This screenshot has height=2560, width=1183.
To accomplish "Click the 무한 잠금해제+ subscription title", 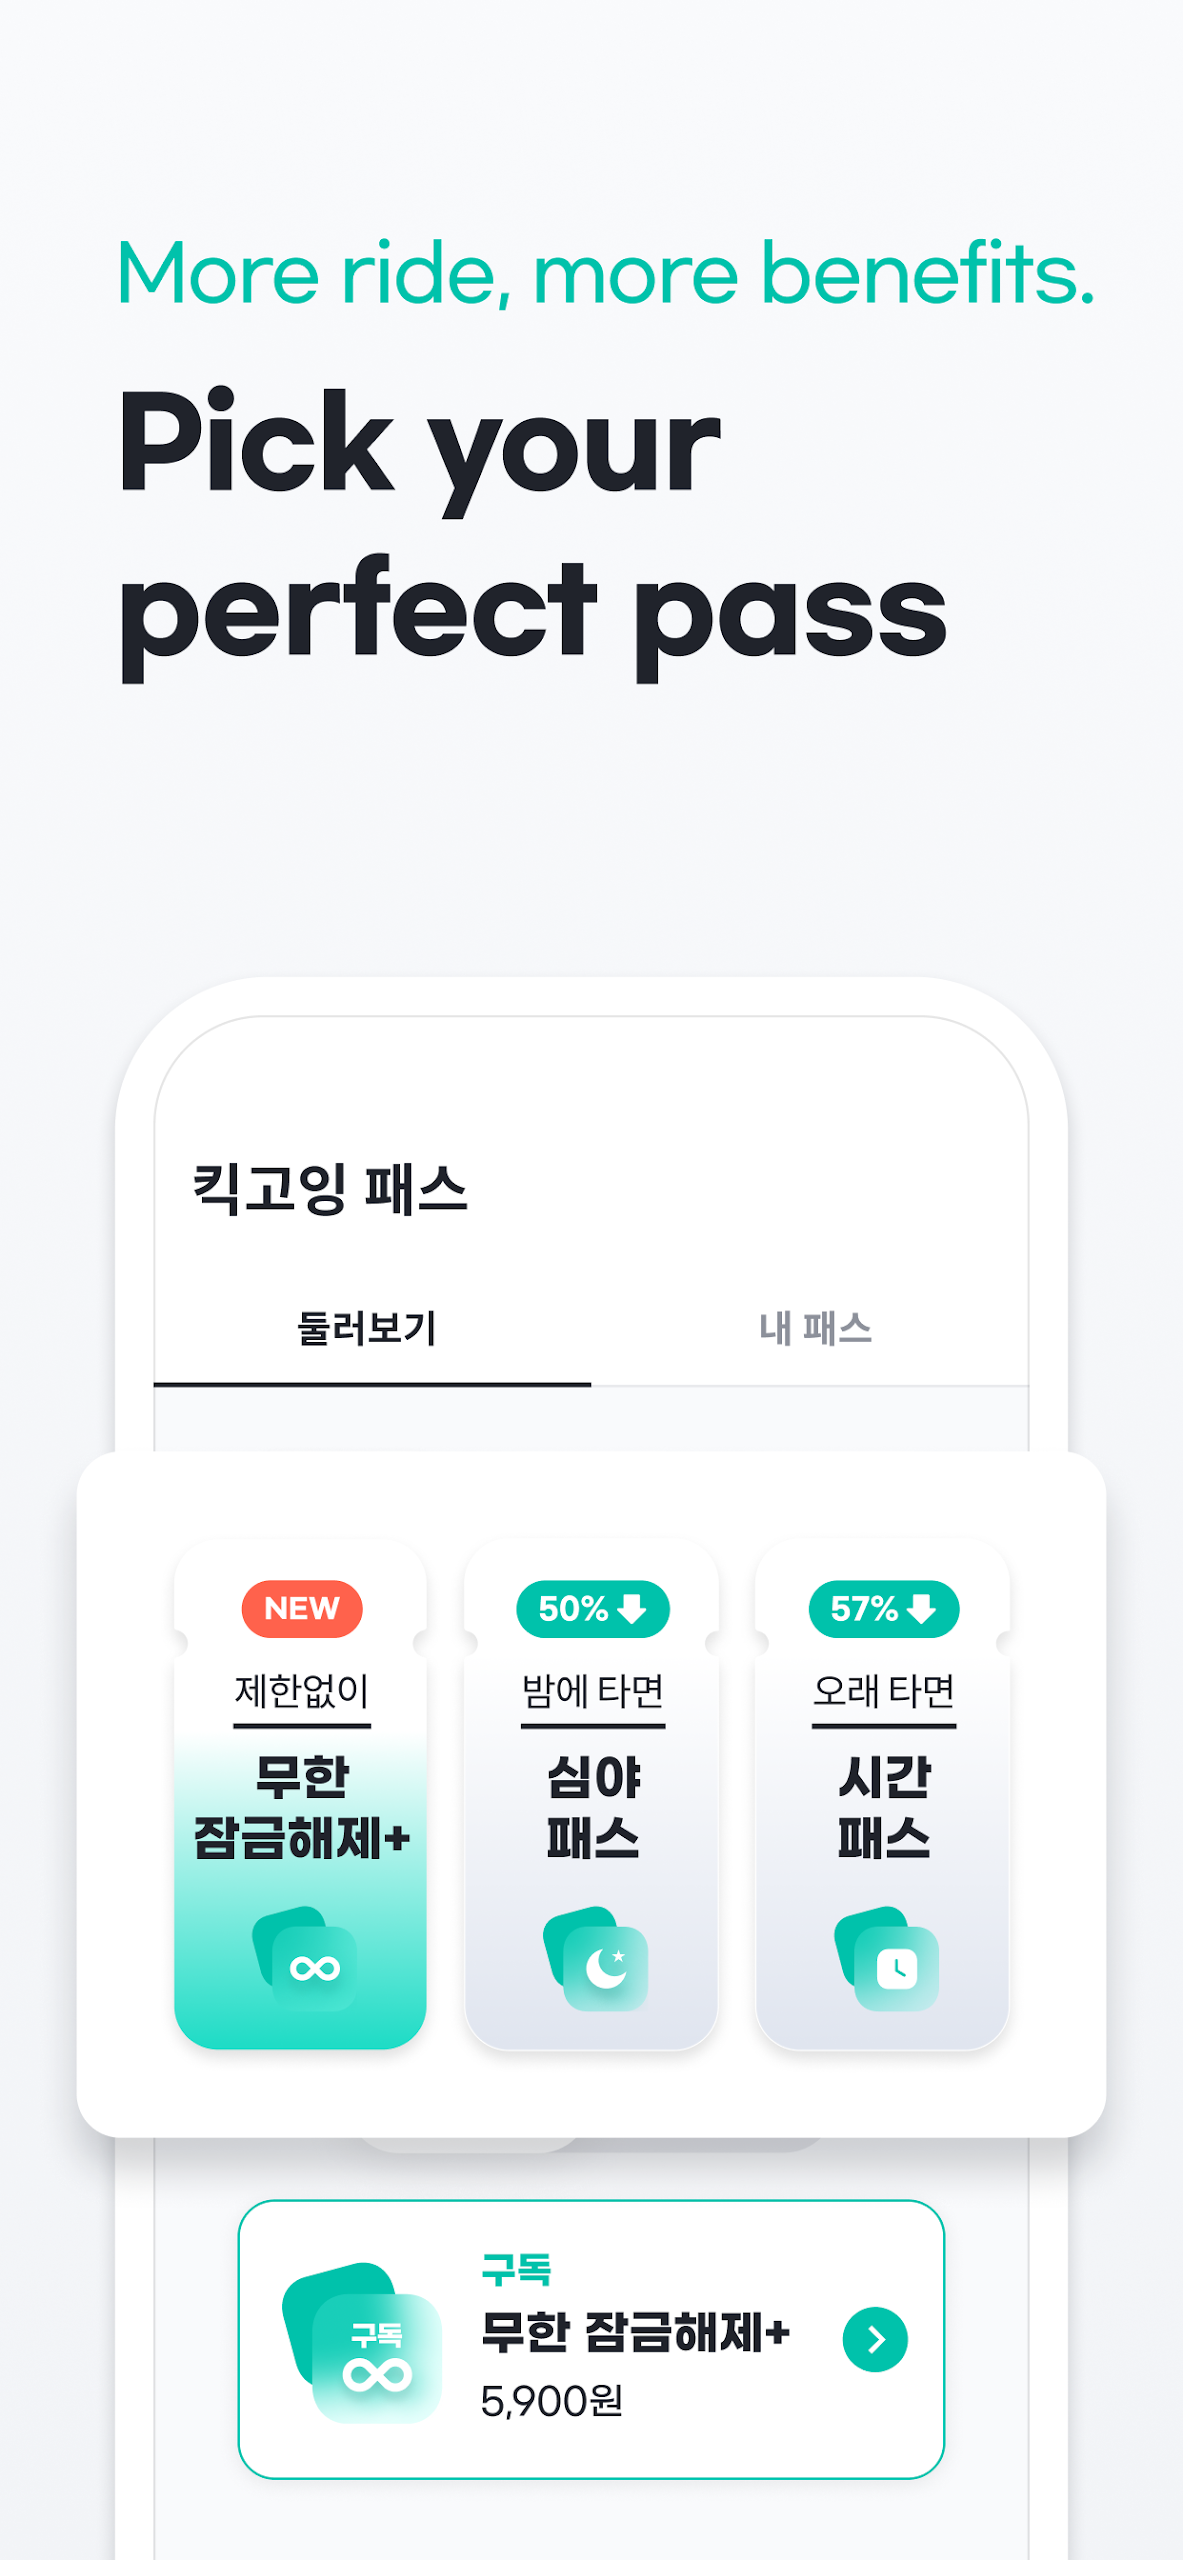I will pos(636,2333).
